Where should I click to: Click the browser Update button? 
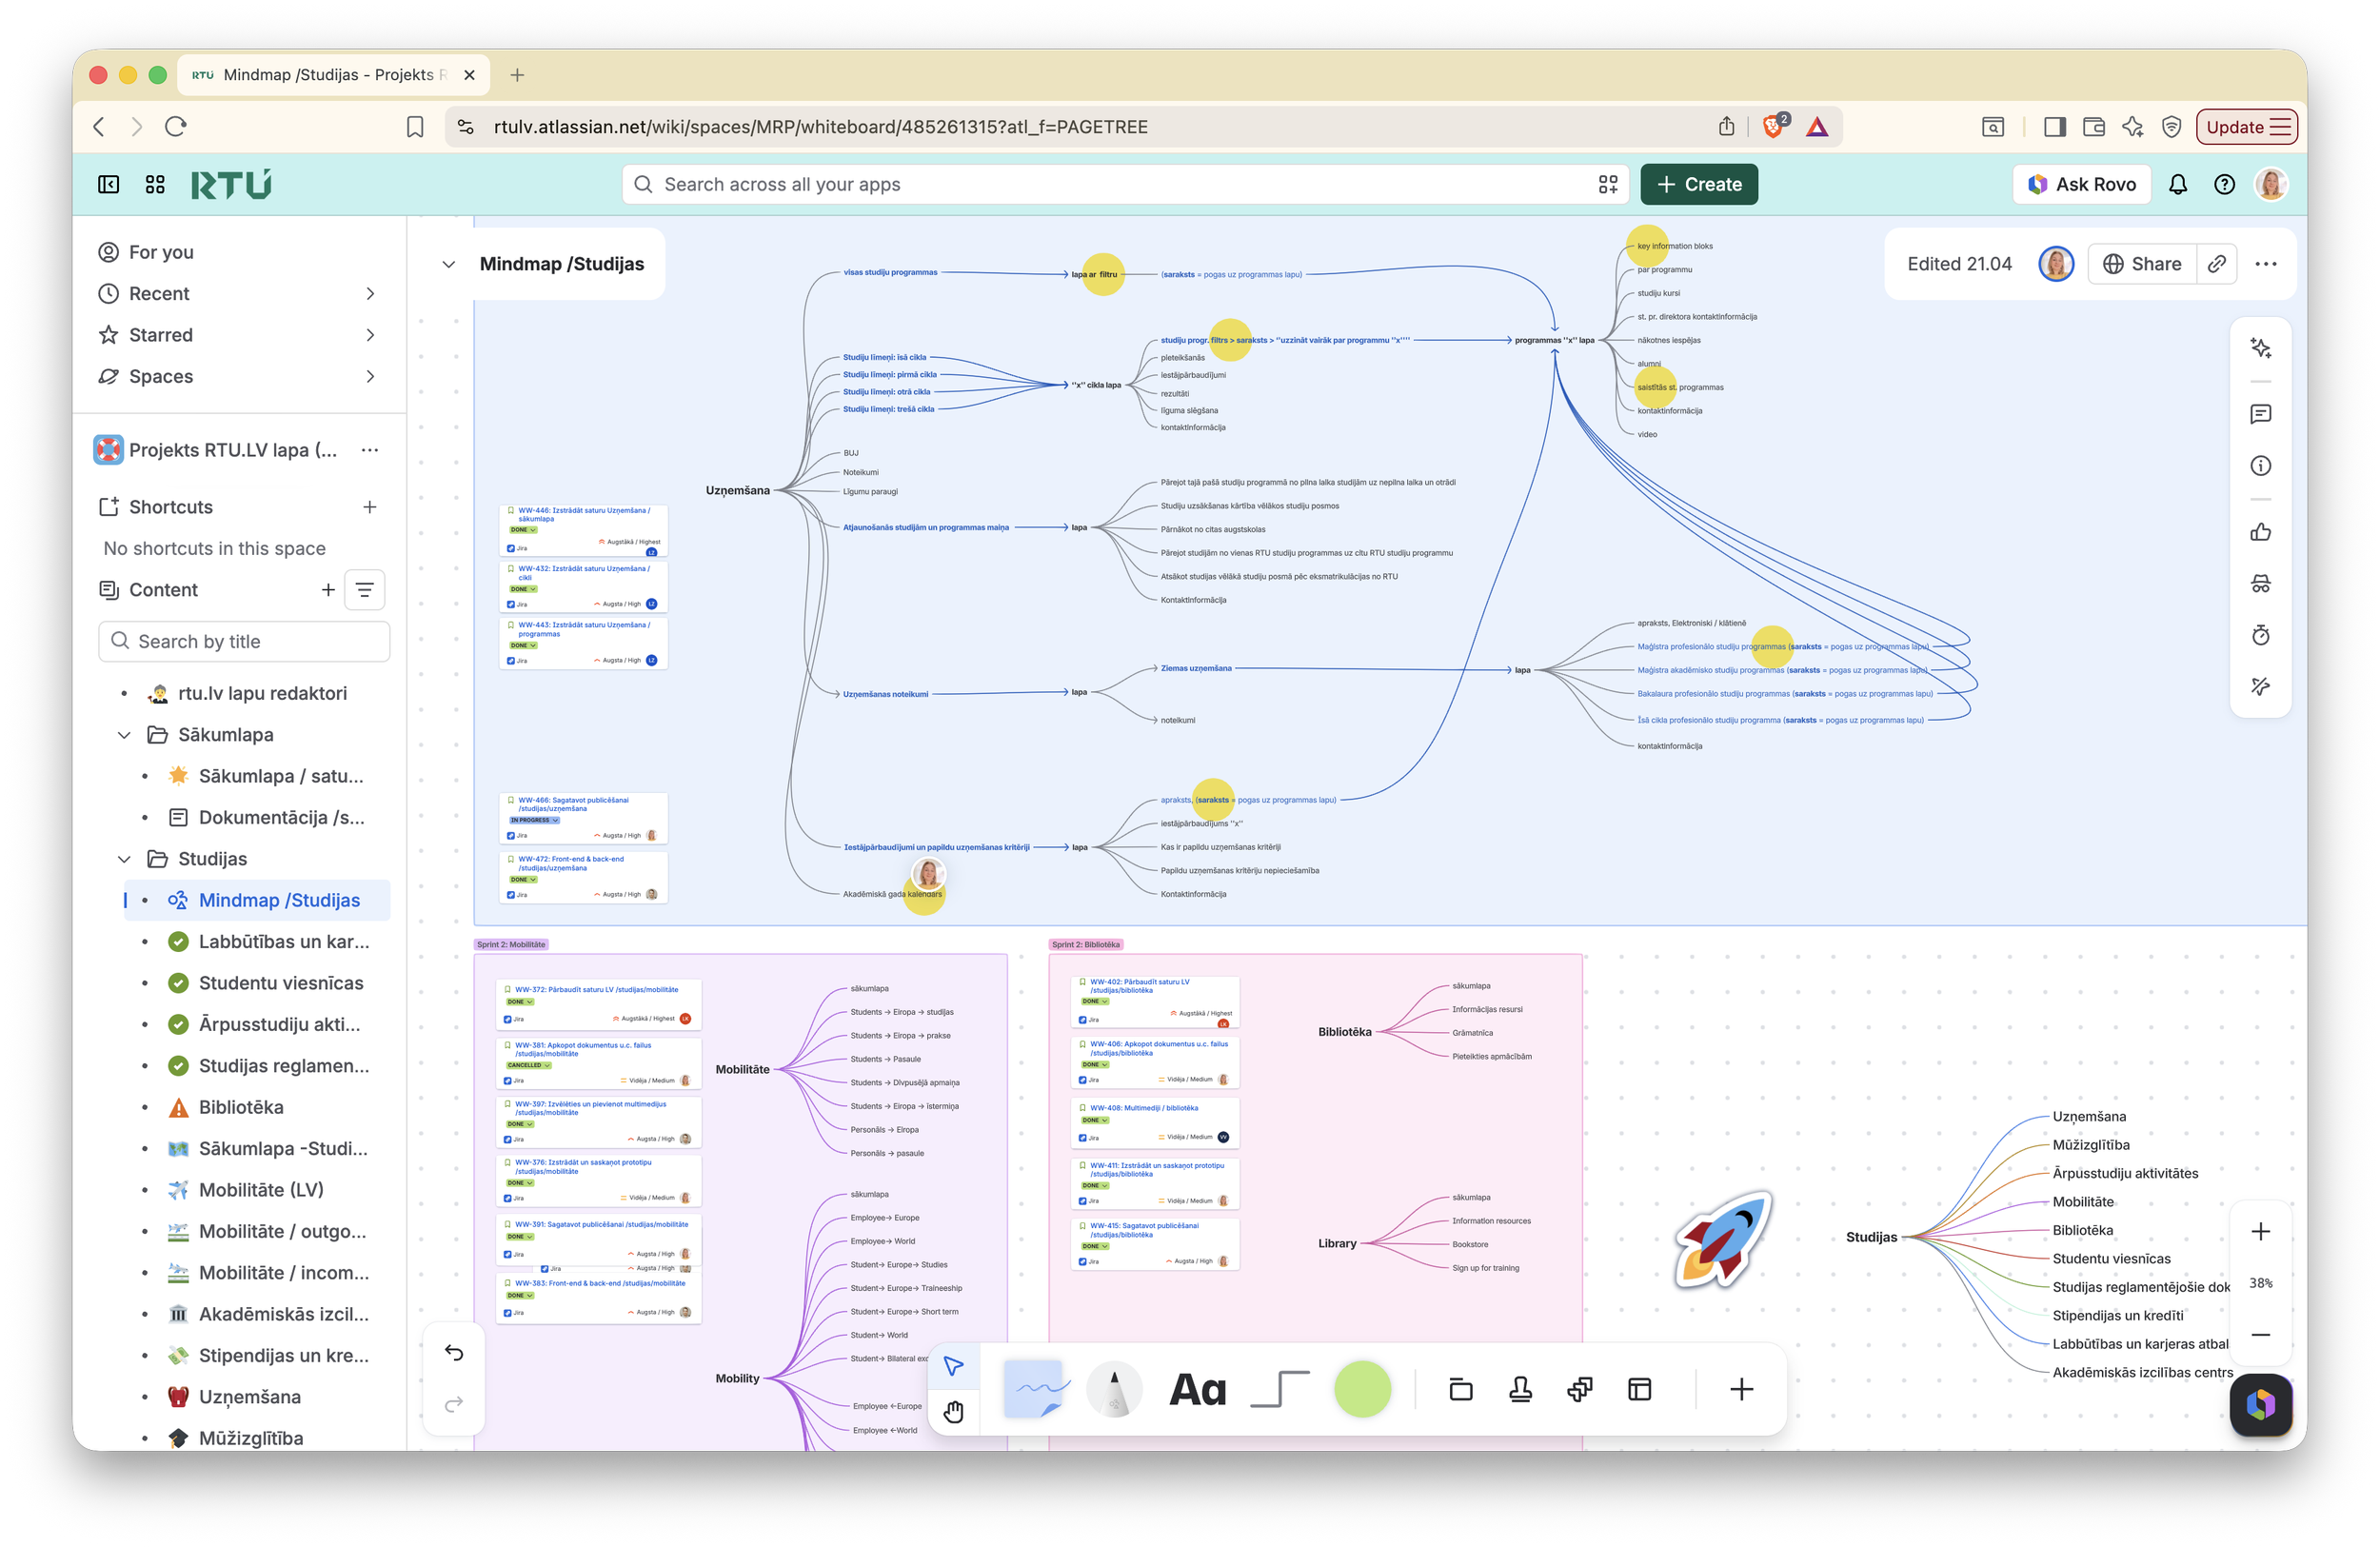(x=2245, y=127)
